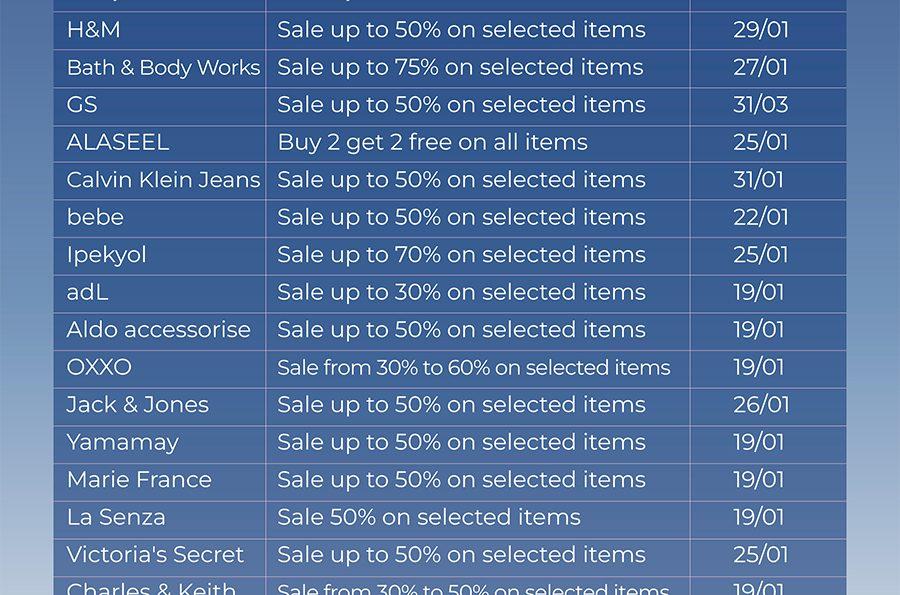Click the Jack & Jones end date 26/01
The image size is (900, 595).
pos(761,405)
